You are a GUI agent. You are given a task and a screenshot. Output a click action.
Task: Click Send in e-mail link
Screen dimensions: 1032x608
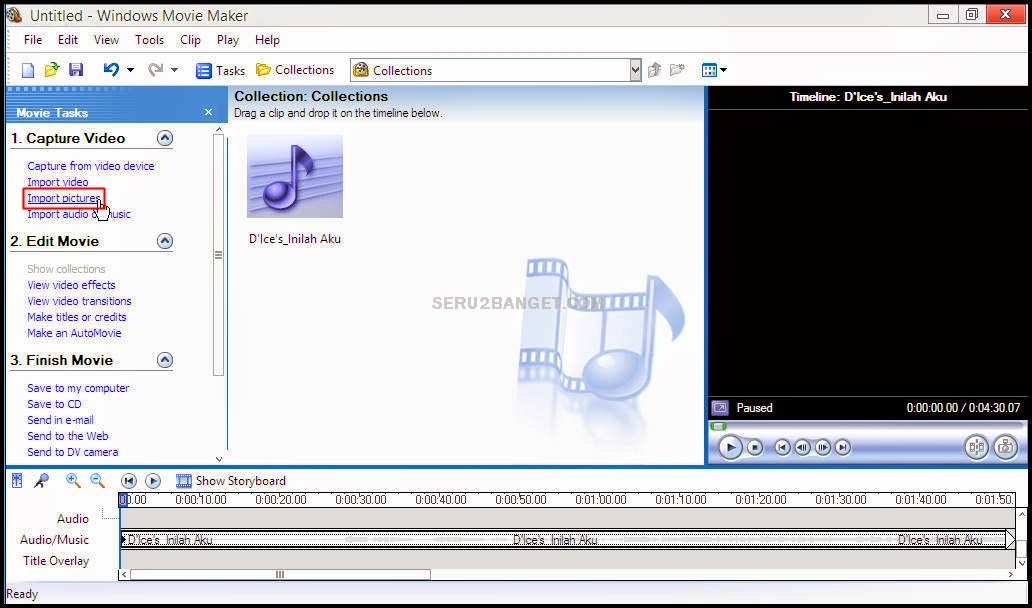tap(61, 420)
